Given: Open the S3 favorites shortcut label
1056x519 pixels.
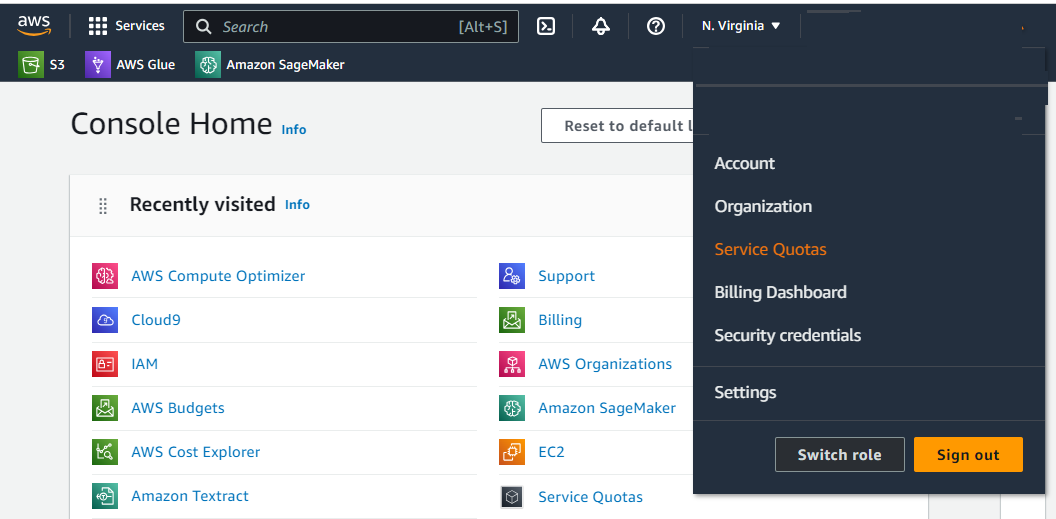Looking at the screenshot, I should pyautogui.click(x=57, y=65).
